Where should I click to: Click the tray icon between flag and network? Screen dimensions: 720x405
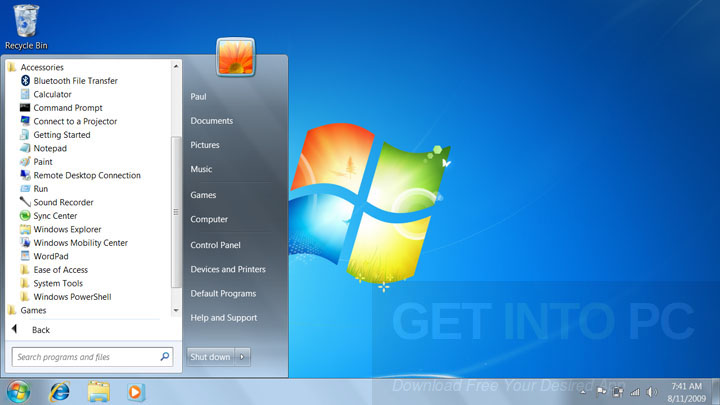click(618, 392)
